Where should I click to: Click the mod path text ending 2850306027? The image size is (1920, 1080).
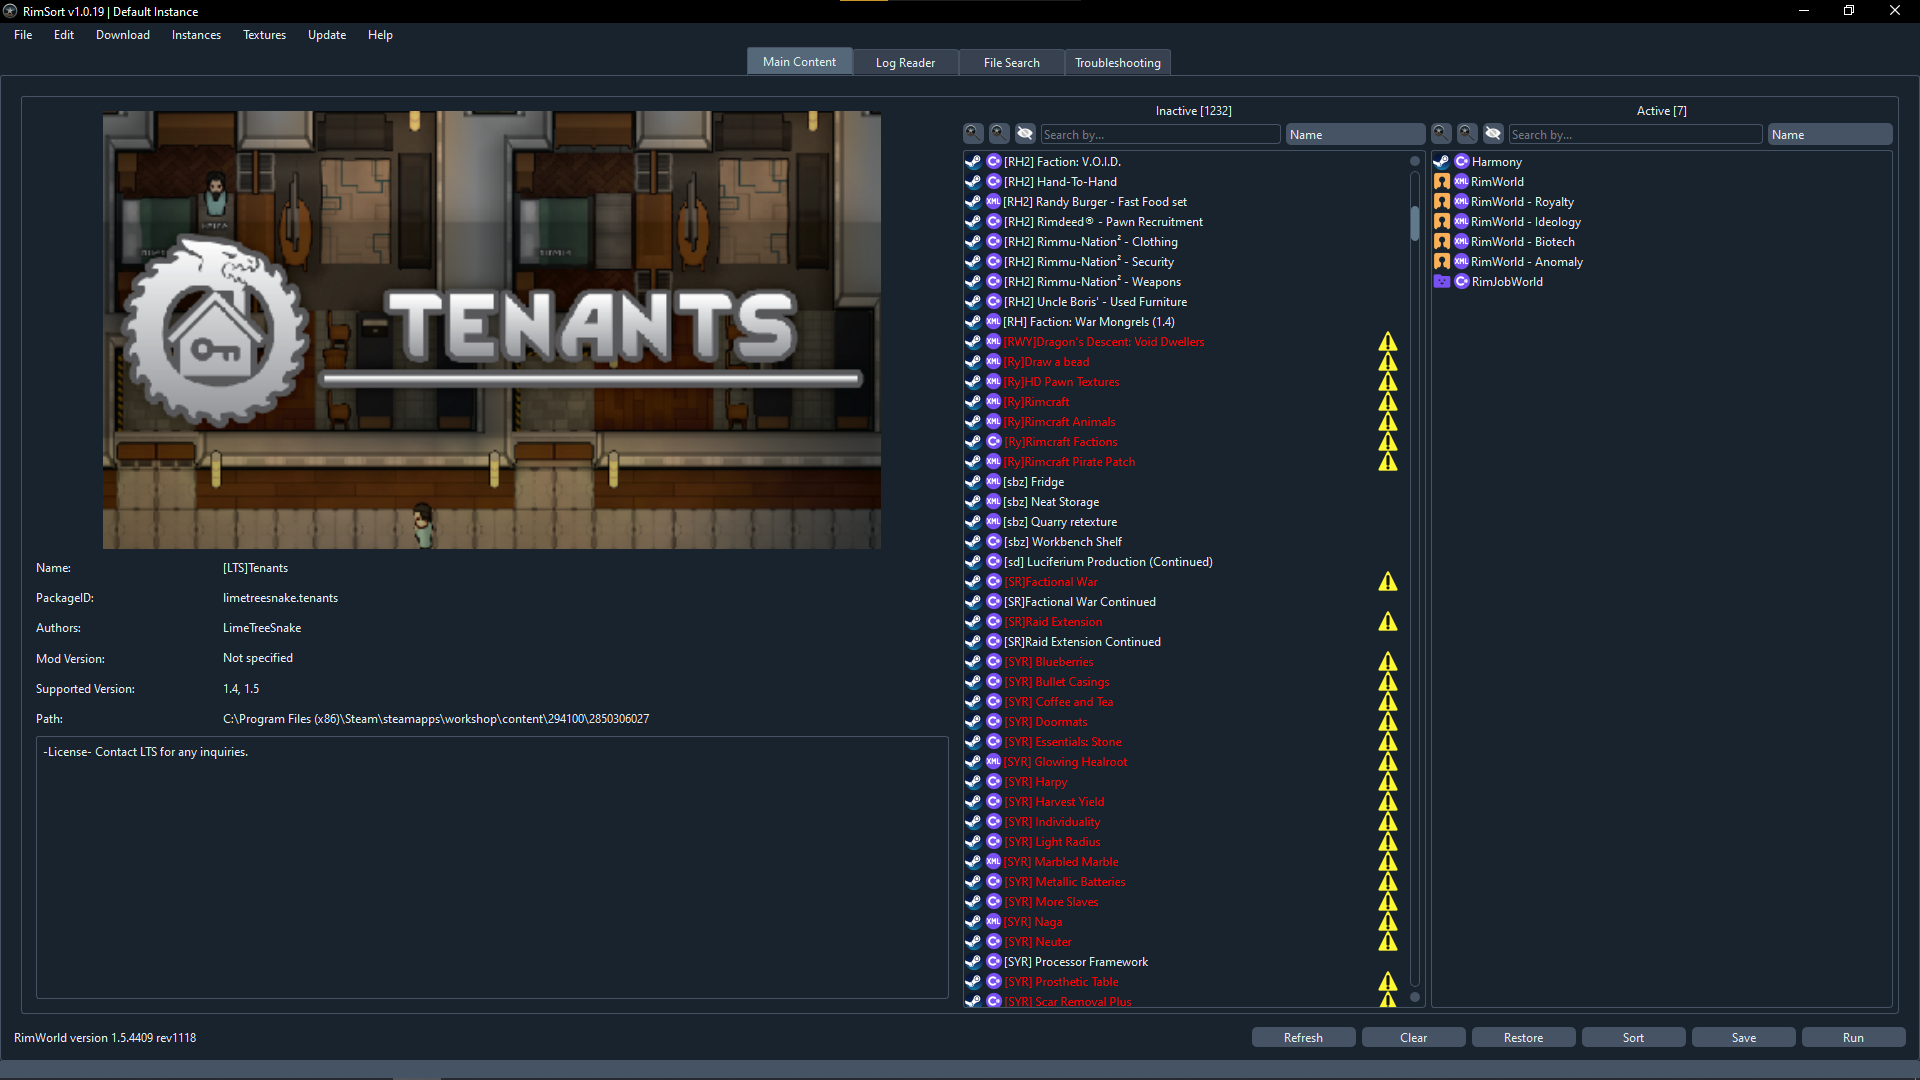(x=436, y=718)
